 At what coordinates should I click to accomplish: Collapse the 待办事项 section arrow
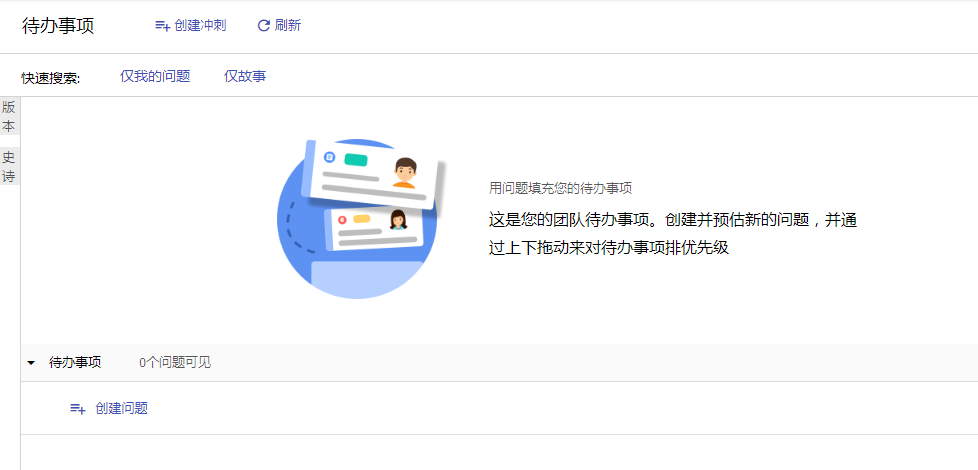pos(31,363)
